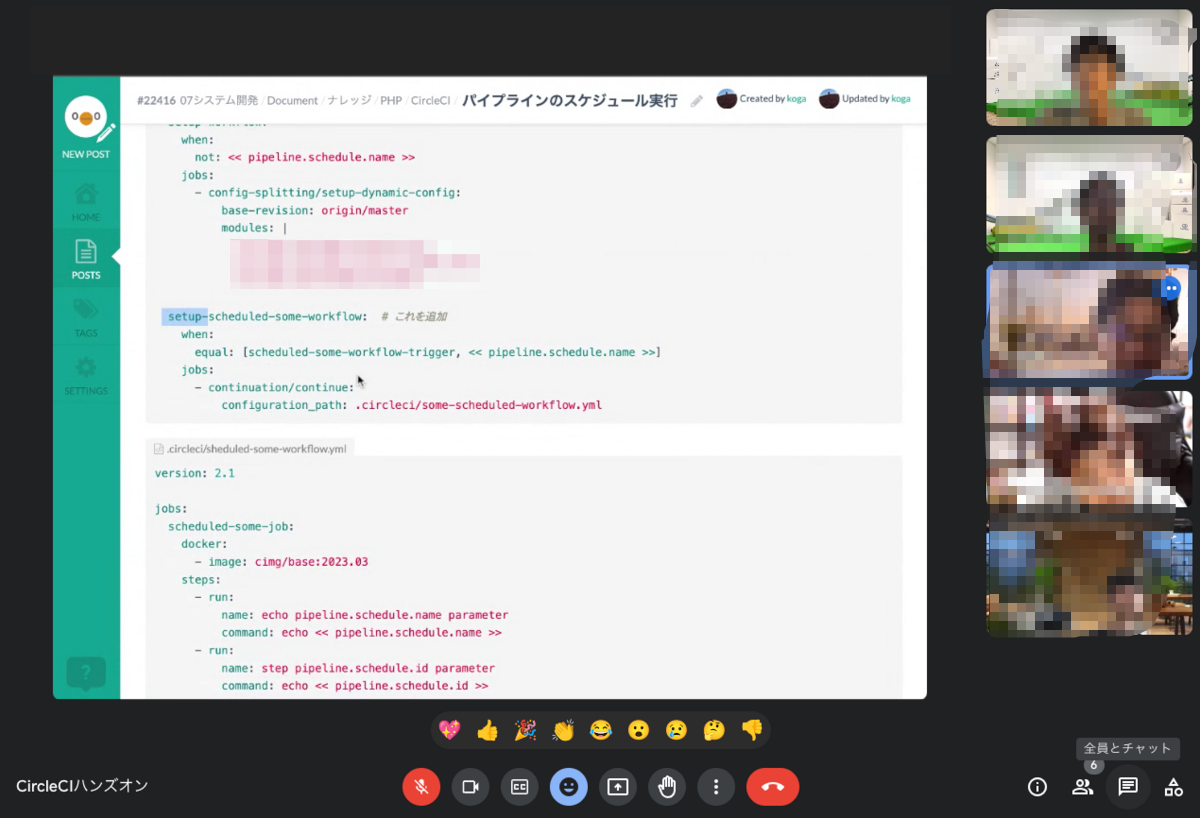Click 'base-revision: origin/master' line
The image size is (1200, 818).
[x=315, y=210]
